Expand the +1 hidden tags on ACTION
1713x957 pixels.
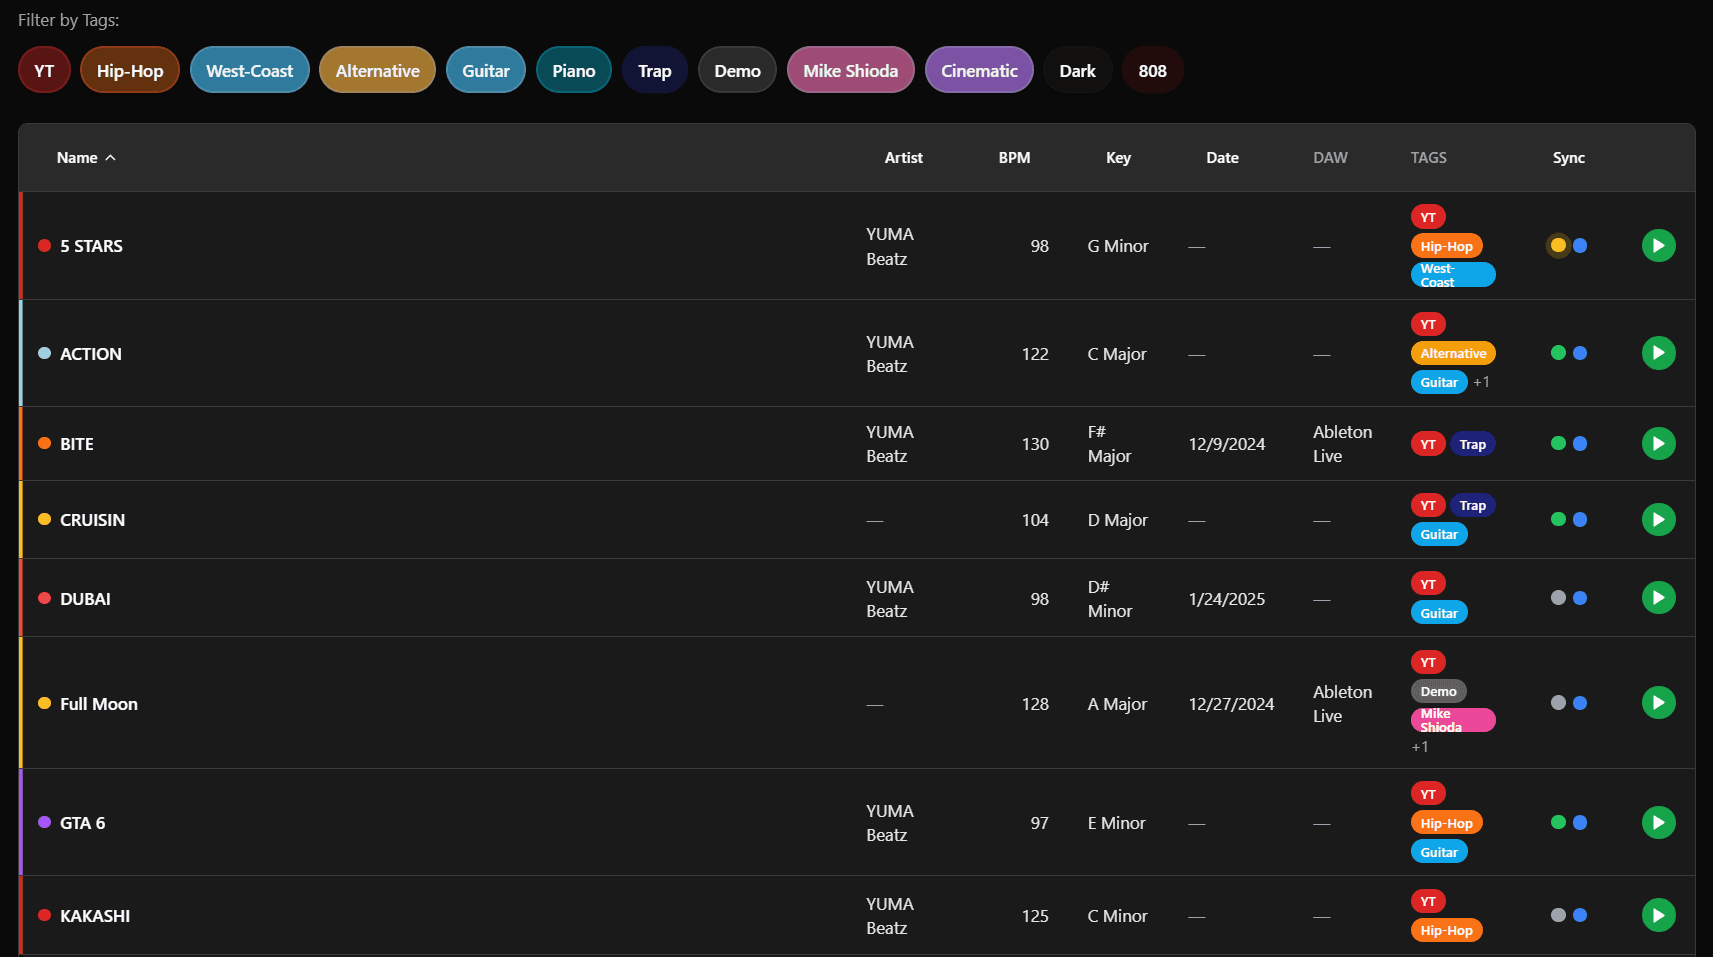point(1481,382)
